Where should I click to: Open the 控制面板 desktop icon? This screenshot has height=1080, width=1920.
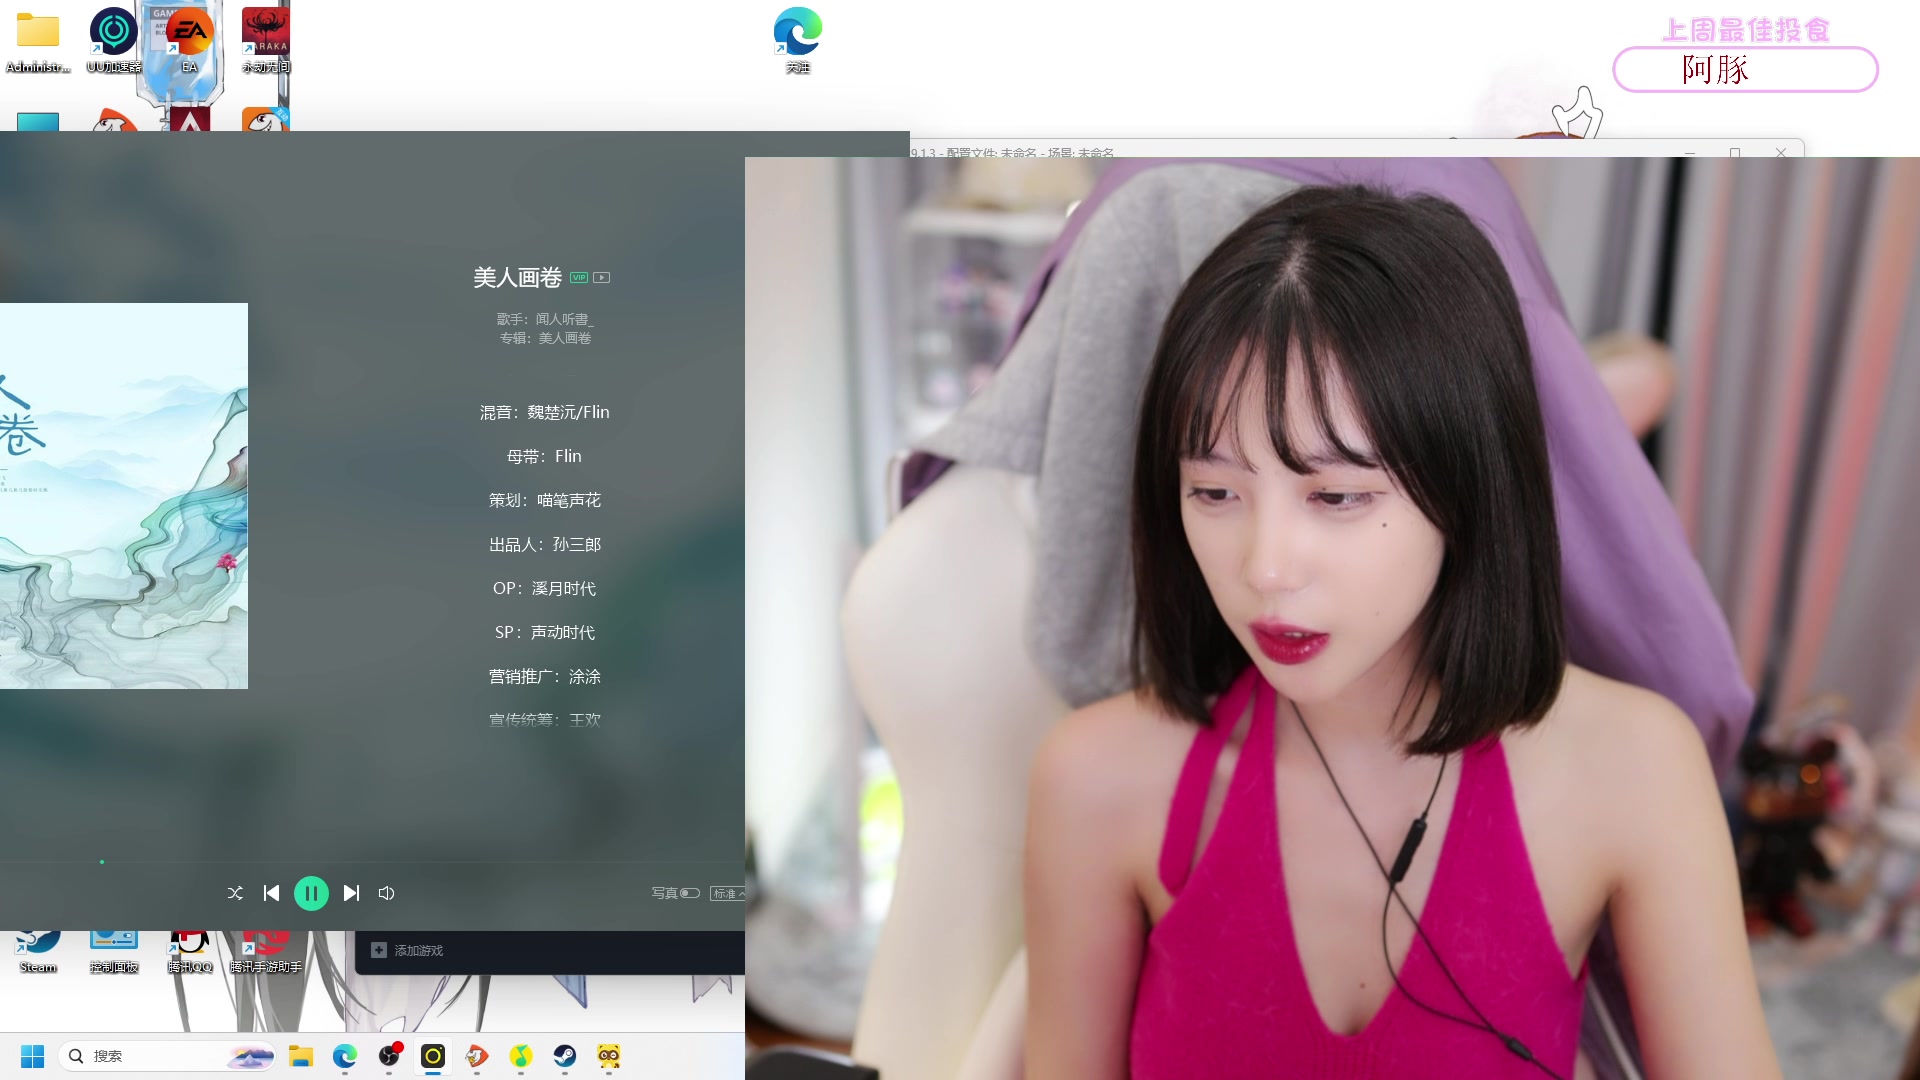[114, 952]
